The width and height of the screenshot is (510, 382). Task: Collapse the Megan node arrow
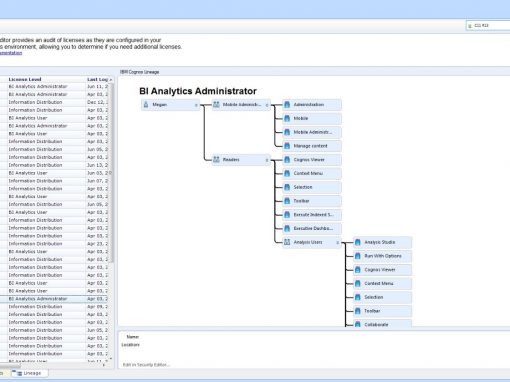(196, 105)
